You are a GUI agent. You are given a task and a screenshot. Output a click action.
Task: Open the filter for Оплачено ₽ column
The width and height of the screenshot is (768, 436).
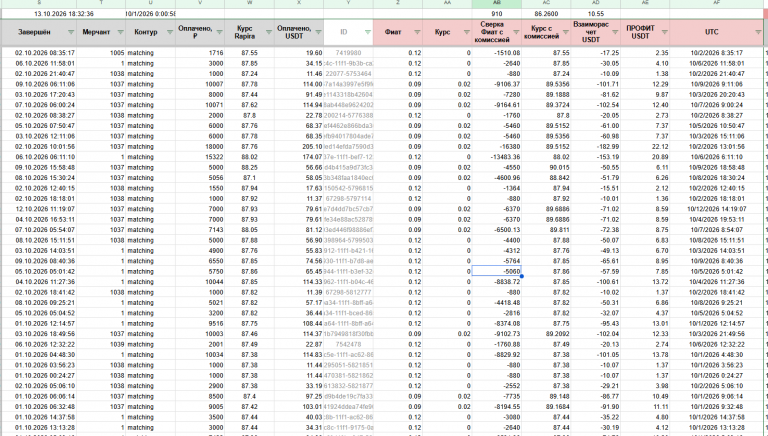(x=219, y=32)
